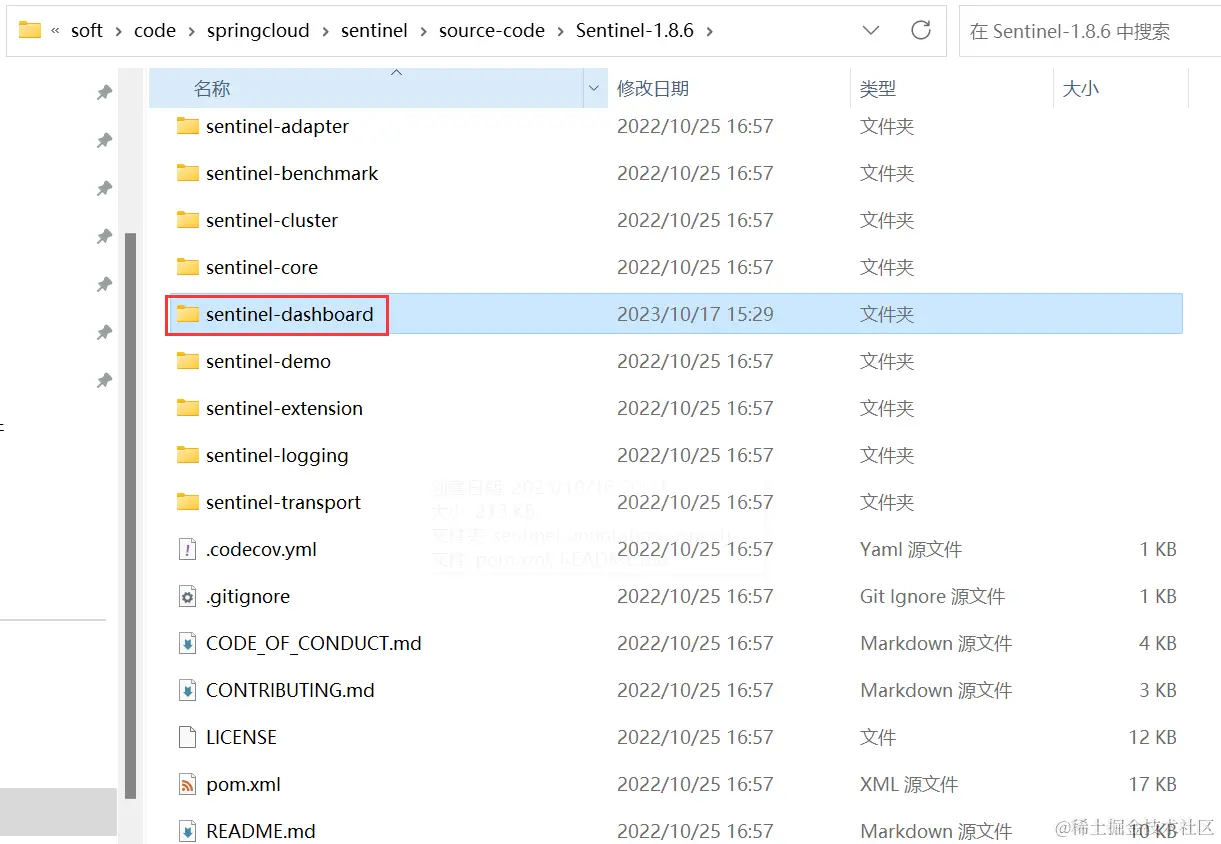Select the sentinel-core folder name
This screenshot has height=844, width=1221.
262,267
